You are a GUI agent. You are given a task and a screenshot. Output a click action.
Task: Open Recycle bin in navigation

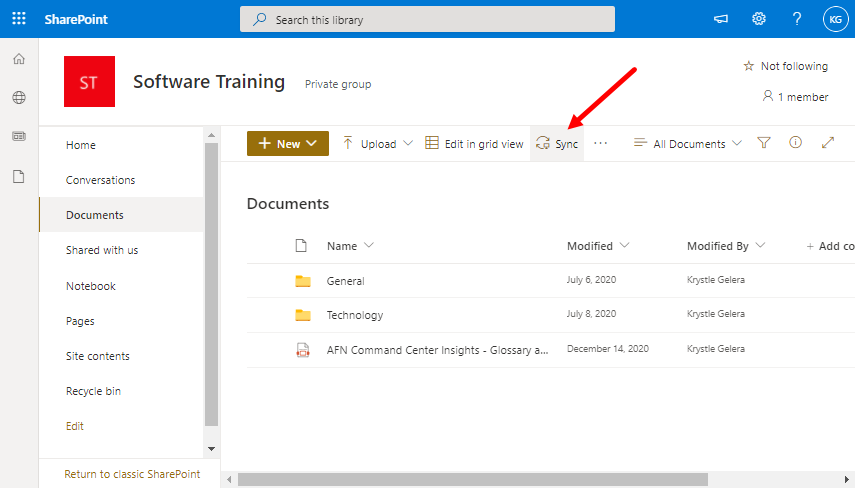93,391
